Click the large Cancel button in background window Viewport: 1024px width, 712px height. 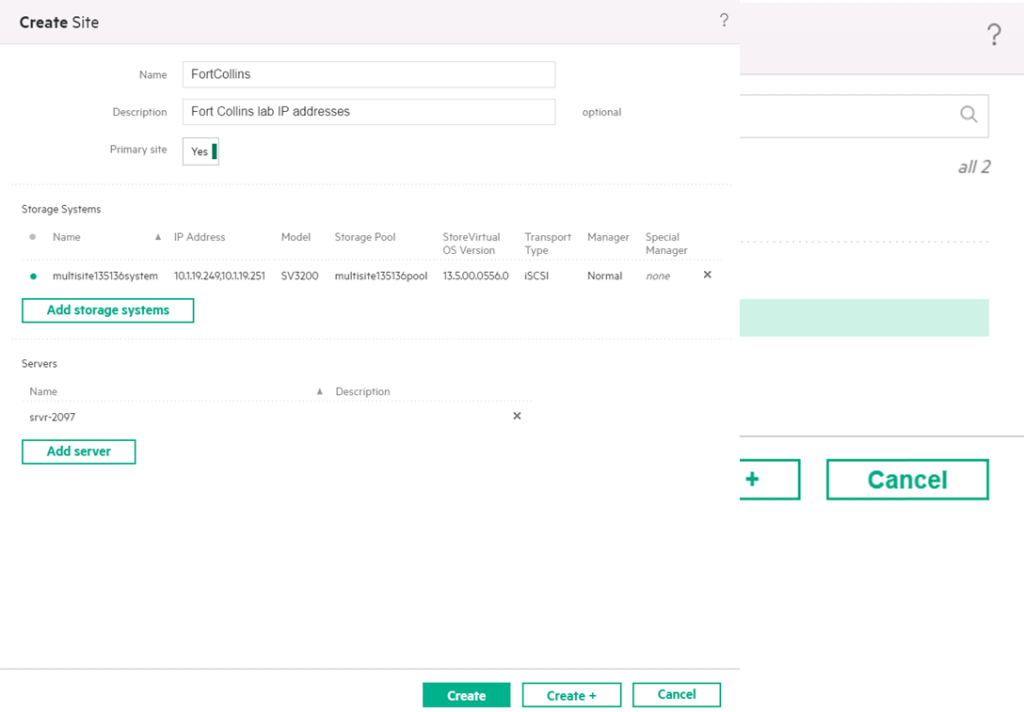click(908, 480)
